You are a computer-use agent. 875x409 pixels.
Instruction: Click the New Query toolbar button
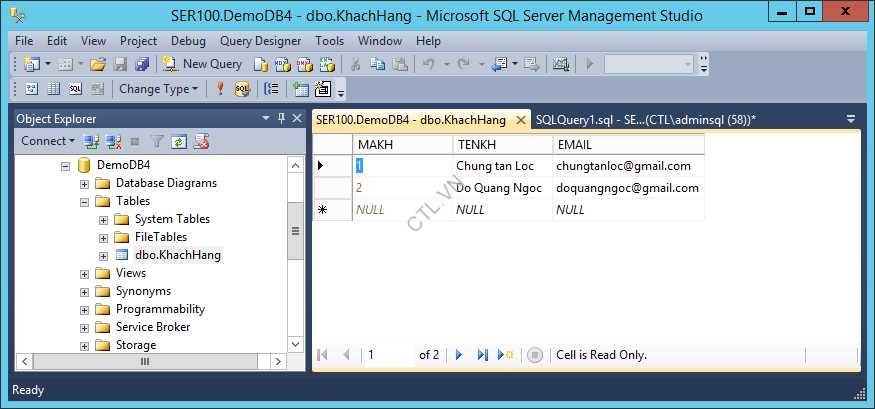pyautogui.click(x=203, y=64)
